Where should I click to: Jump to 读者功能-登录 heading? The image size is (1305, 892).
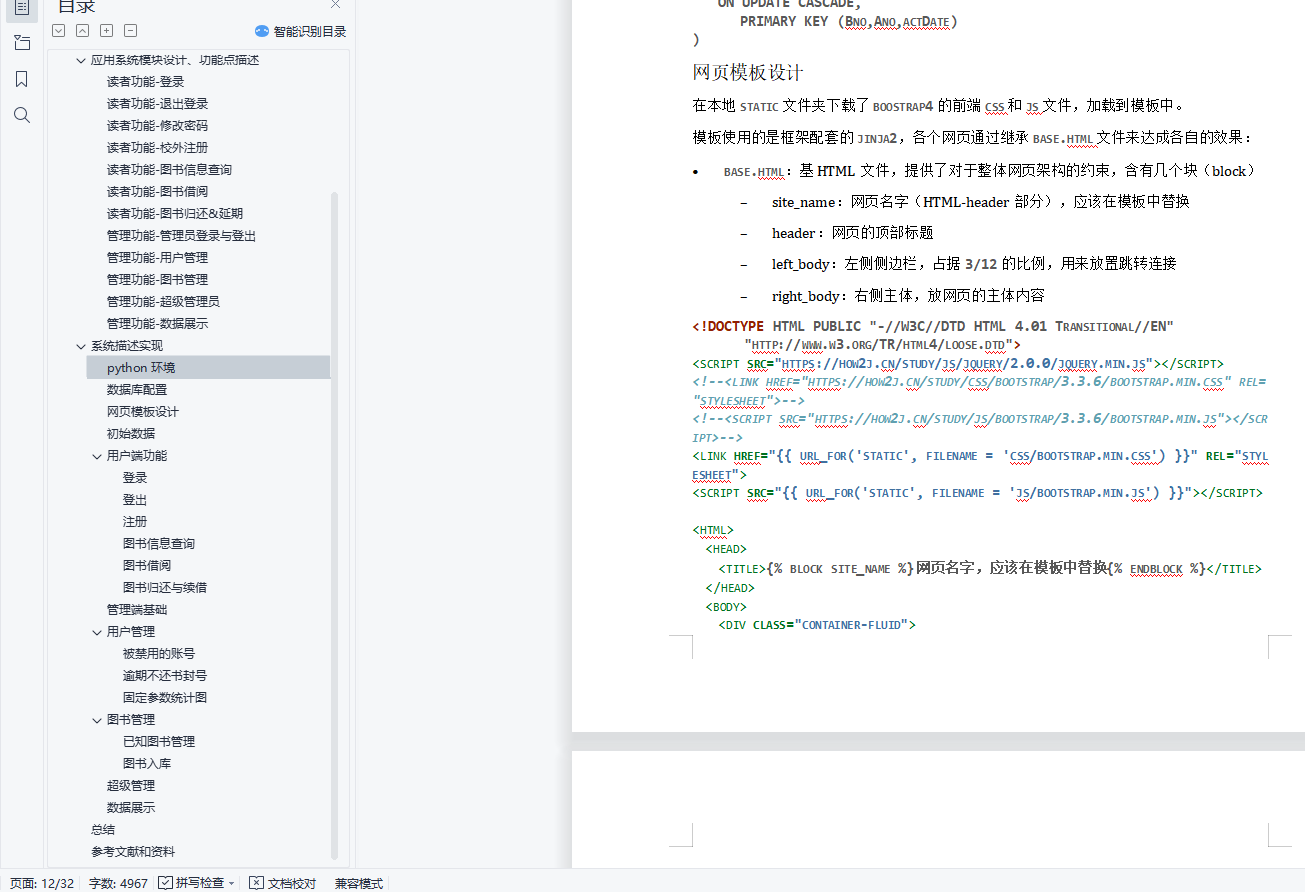click(145, 82)
